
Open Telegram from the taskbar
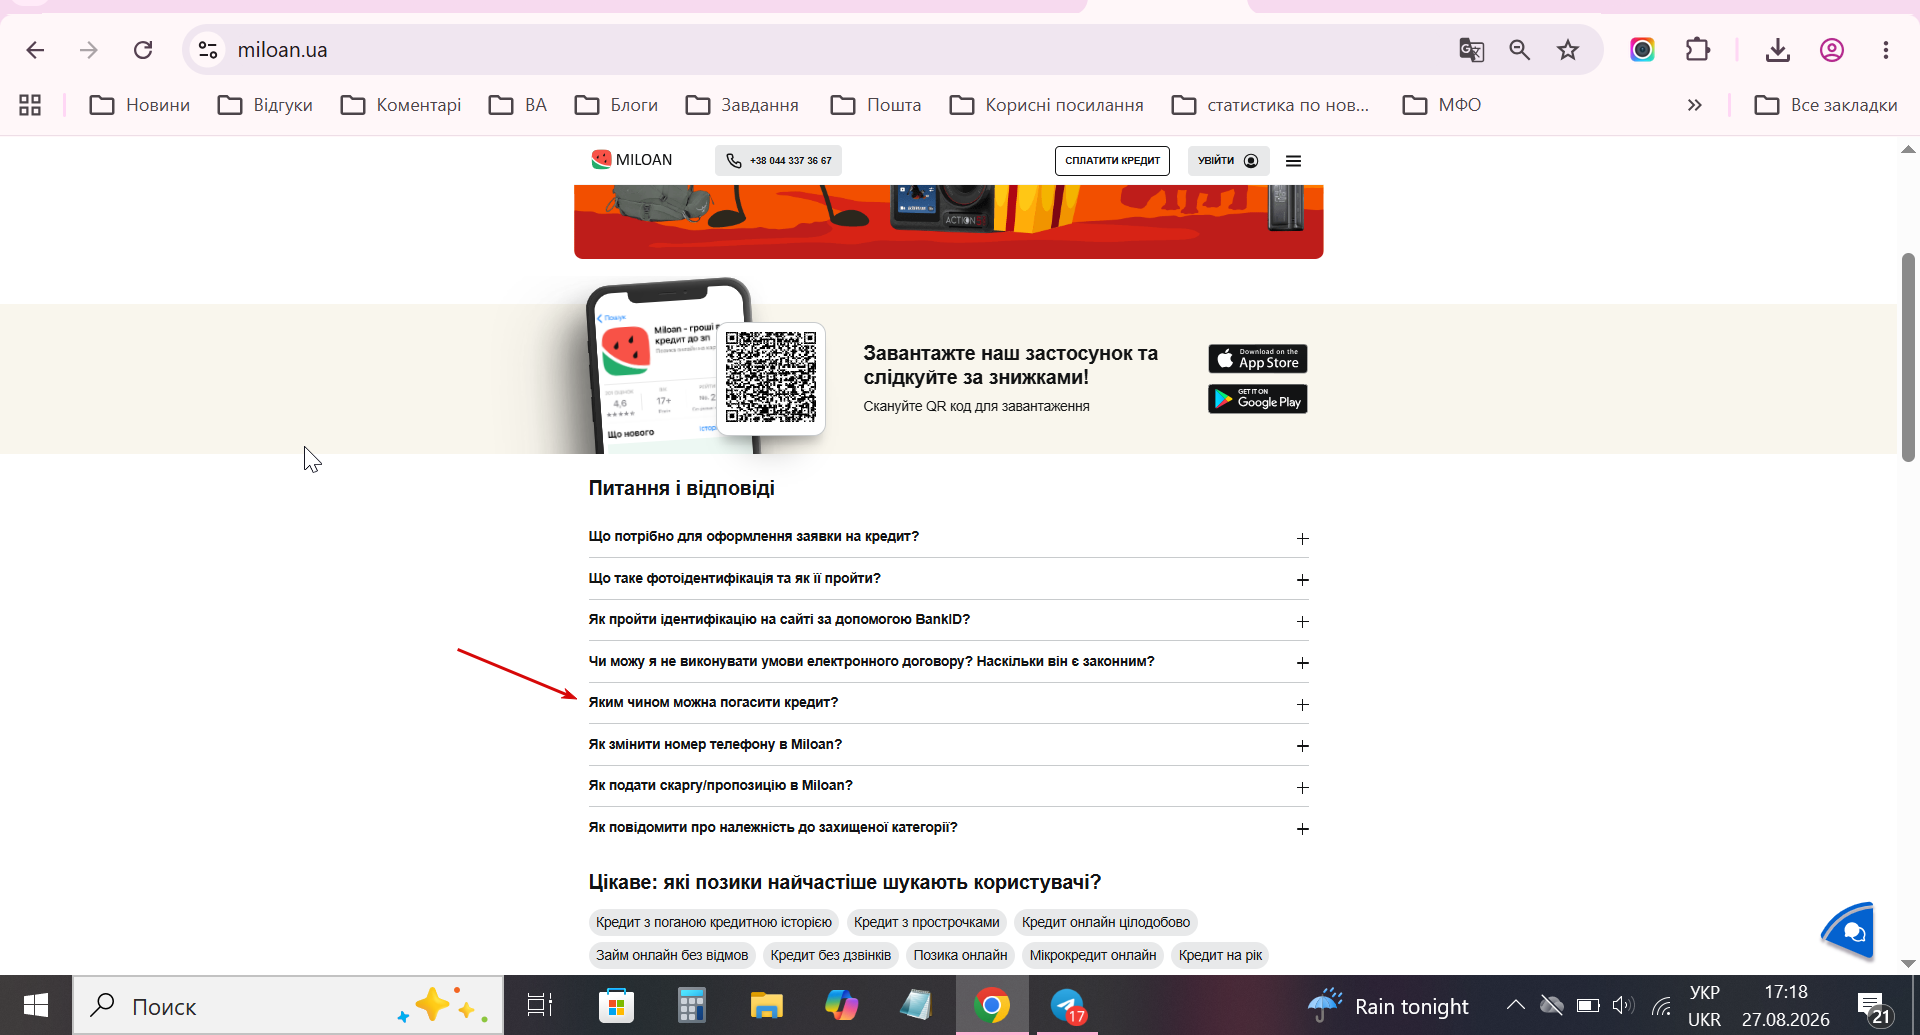(1067, 1005)
